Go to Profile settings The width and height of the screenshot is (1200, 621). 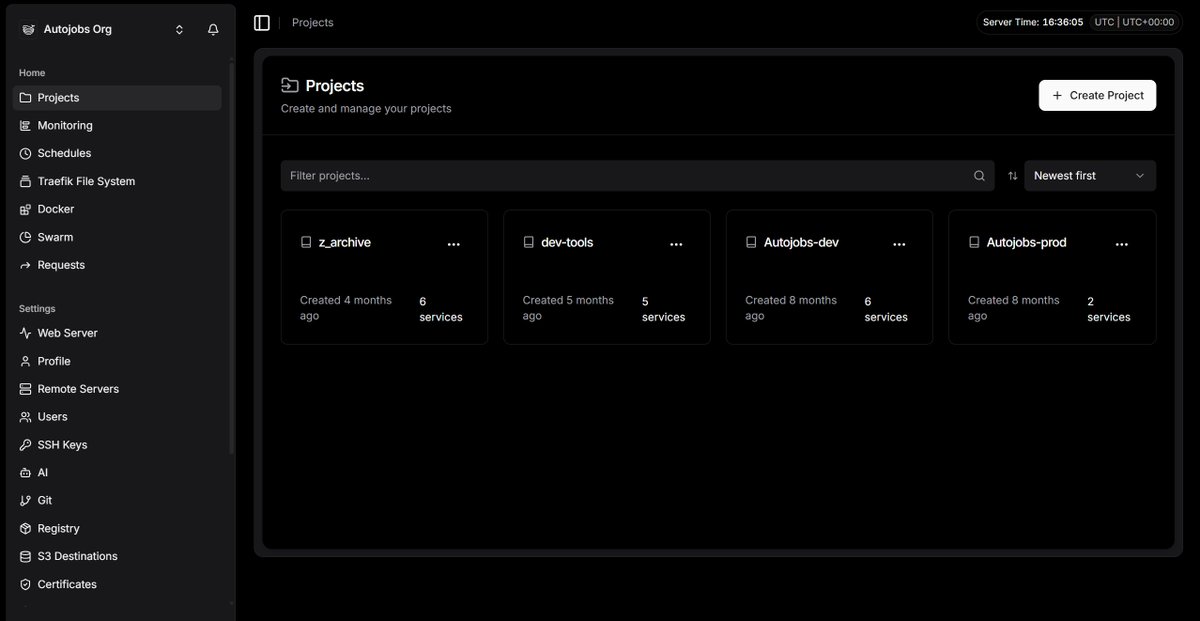[117, 362]
